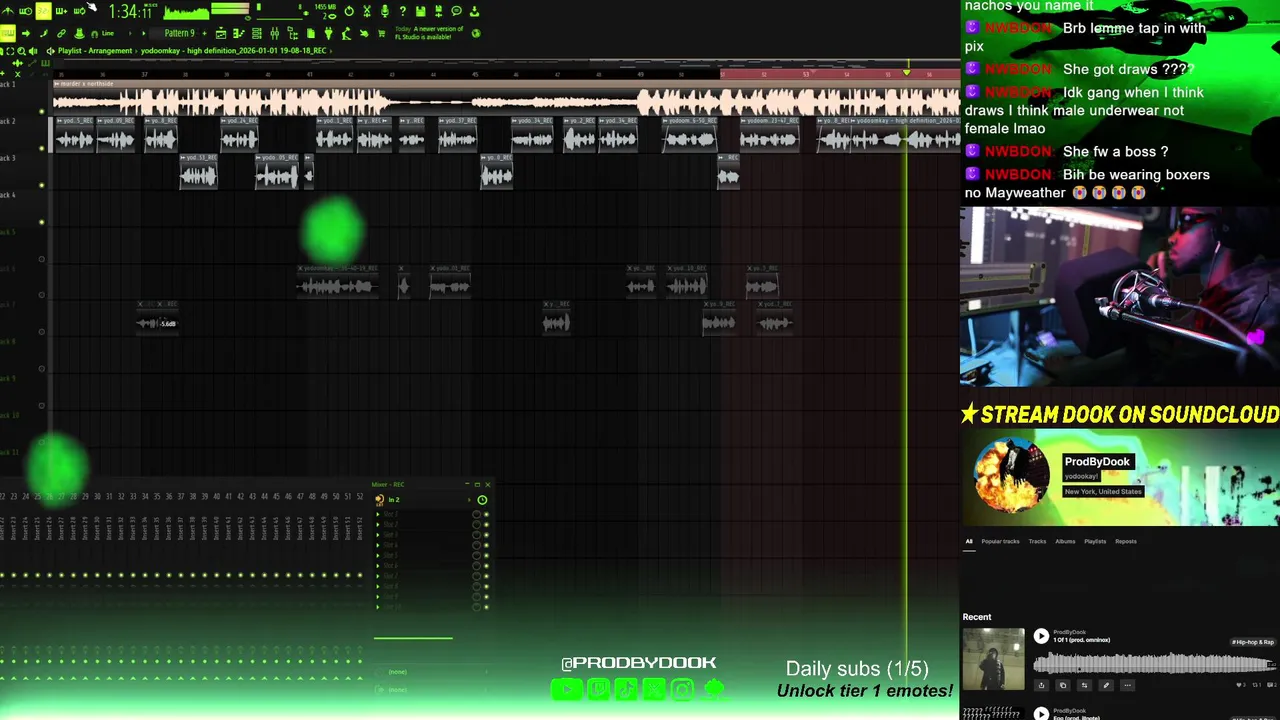Click the zoom magnifier icon in playlist toolbar
The image size is (1280, 720).
click(x=21, y=50)
